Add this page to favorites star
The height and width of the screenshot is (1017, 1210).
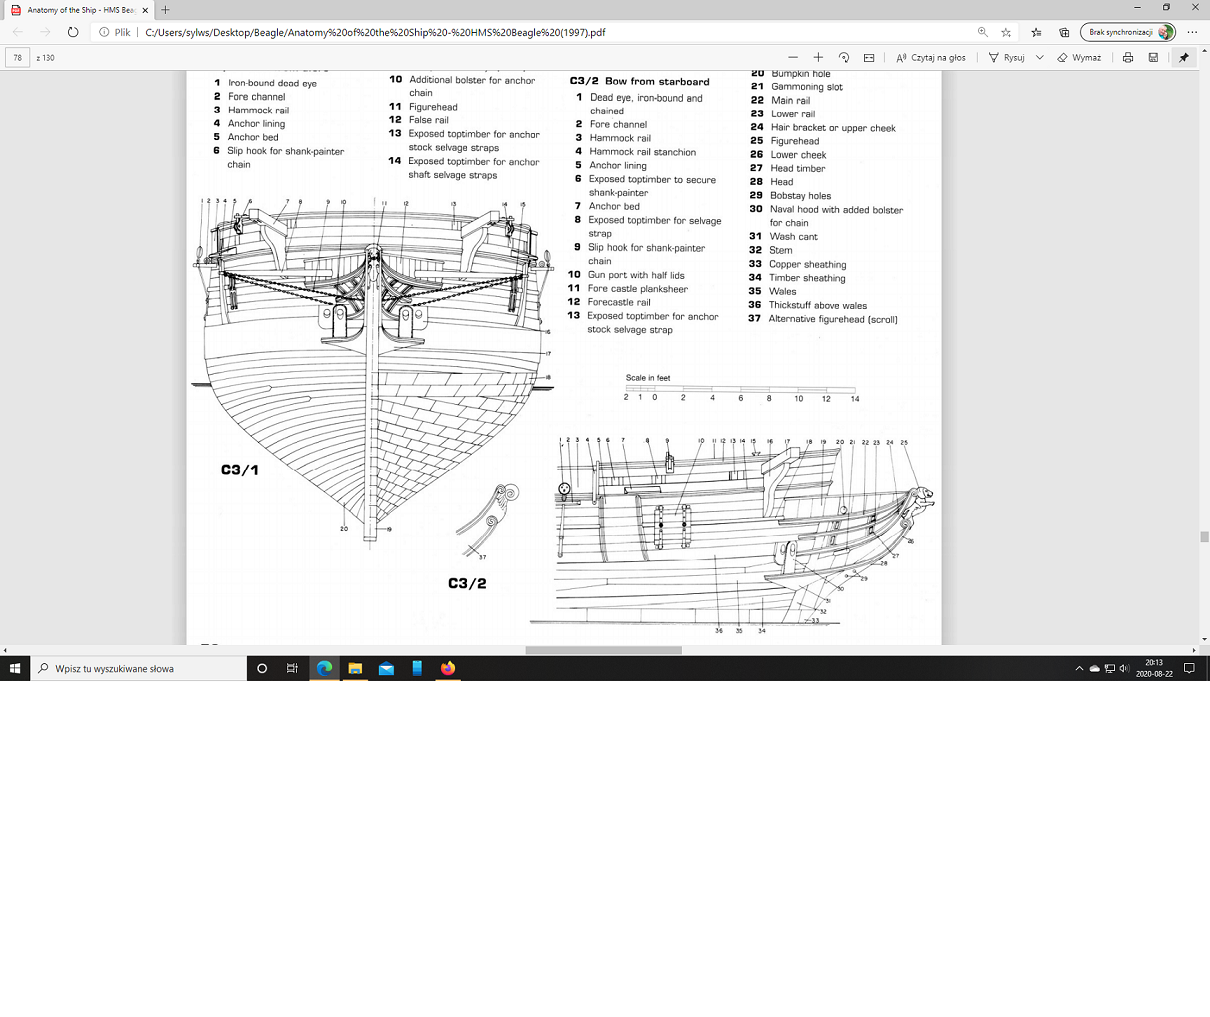[1007, 32]
